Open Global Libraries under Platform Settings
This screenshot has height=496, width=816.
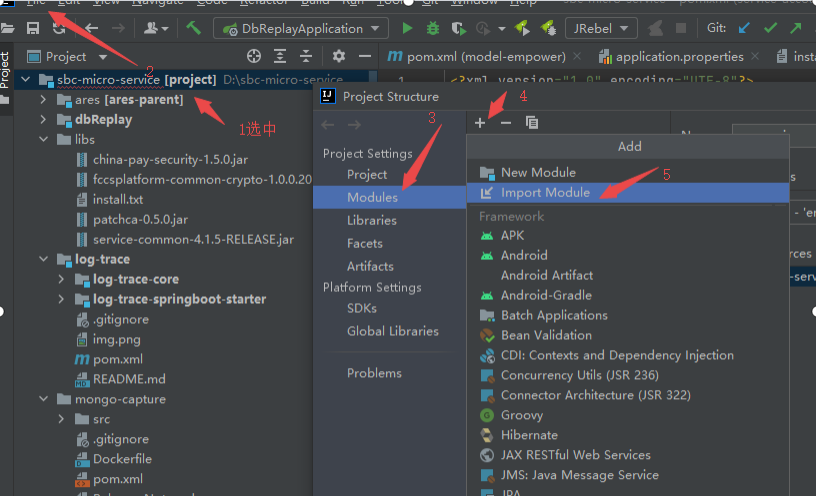click(393, 331)
